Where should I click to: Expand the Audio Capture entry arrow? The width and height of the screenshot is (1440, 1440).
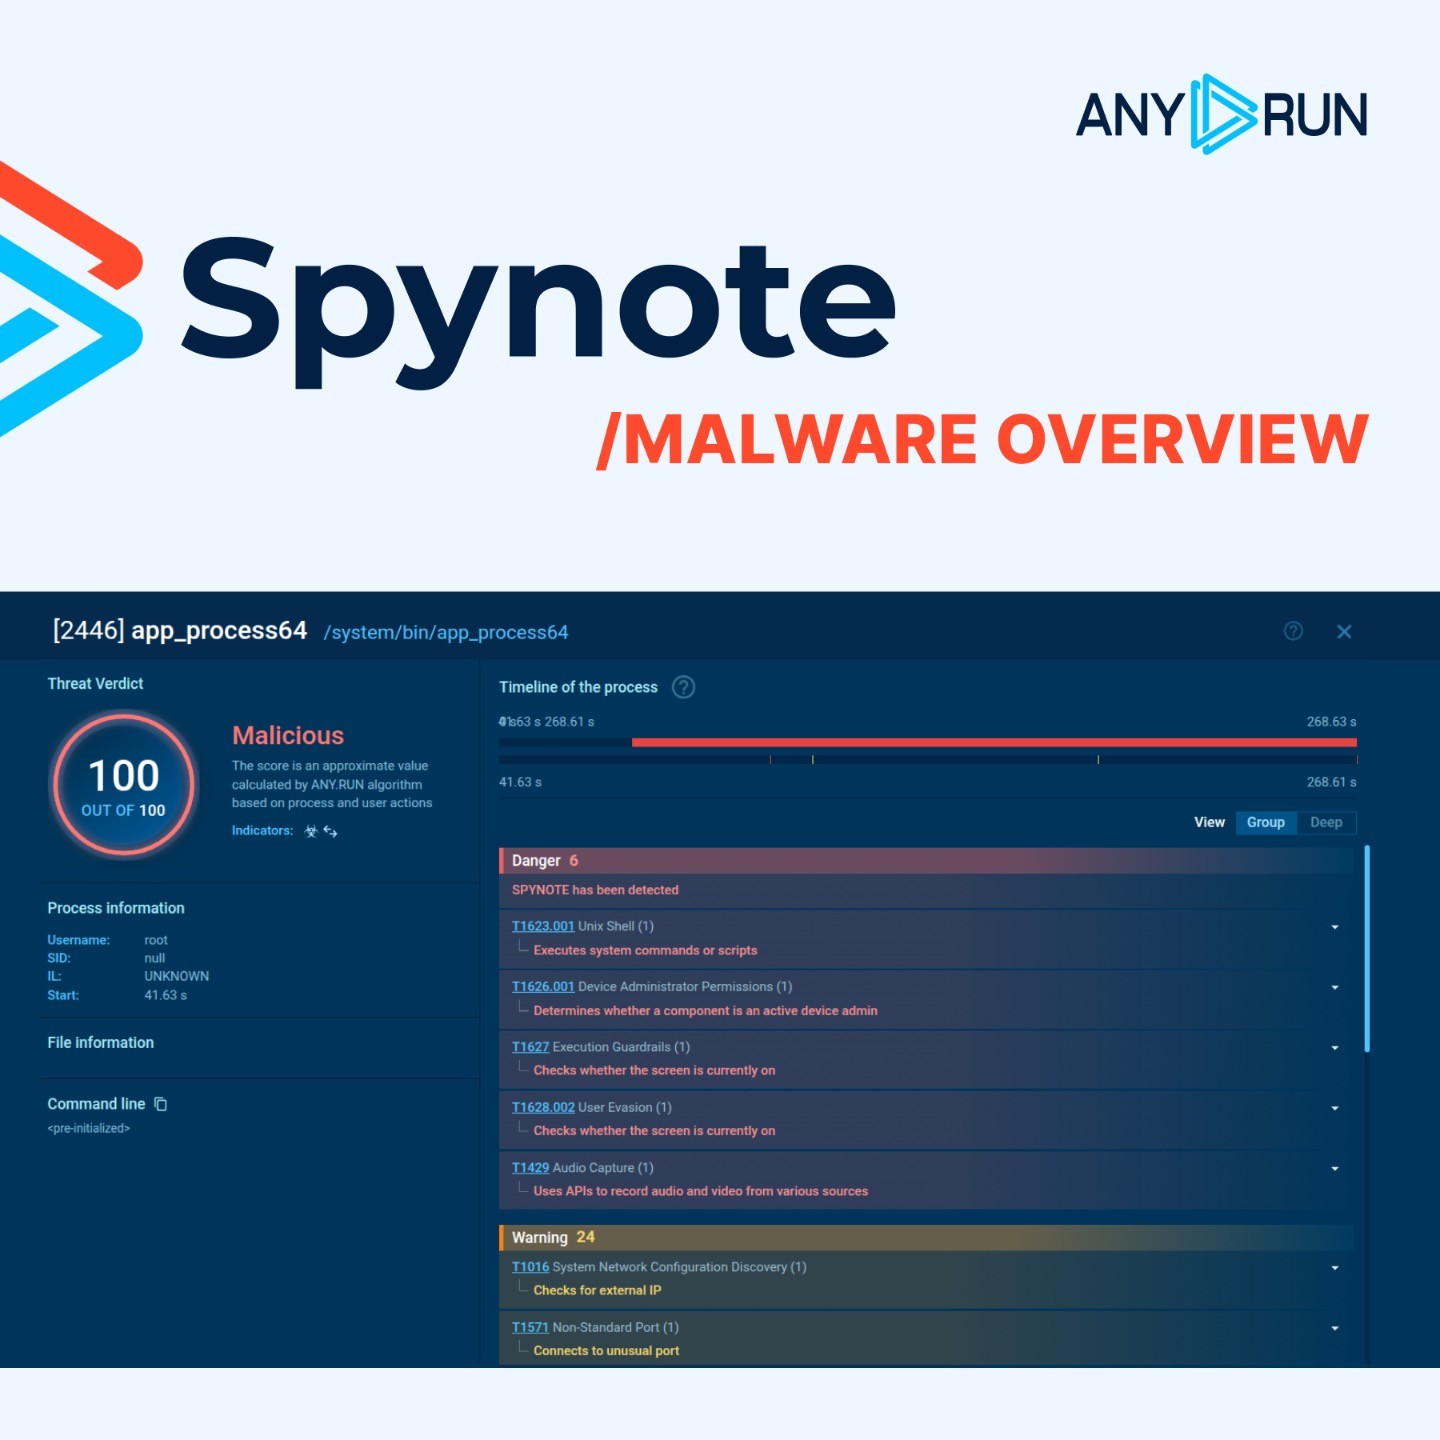[1335, 1168]
